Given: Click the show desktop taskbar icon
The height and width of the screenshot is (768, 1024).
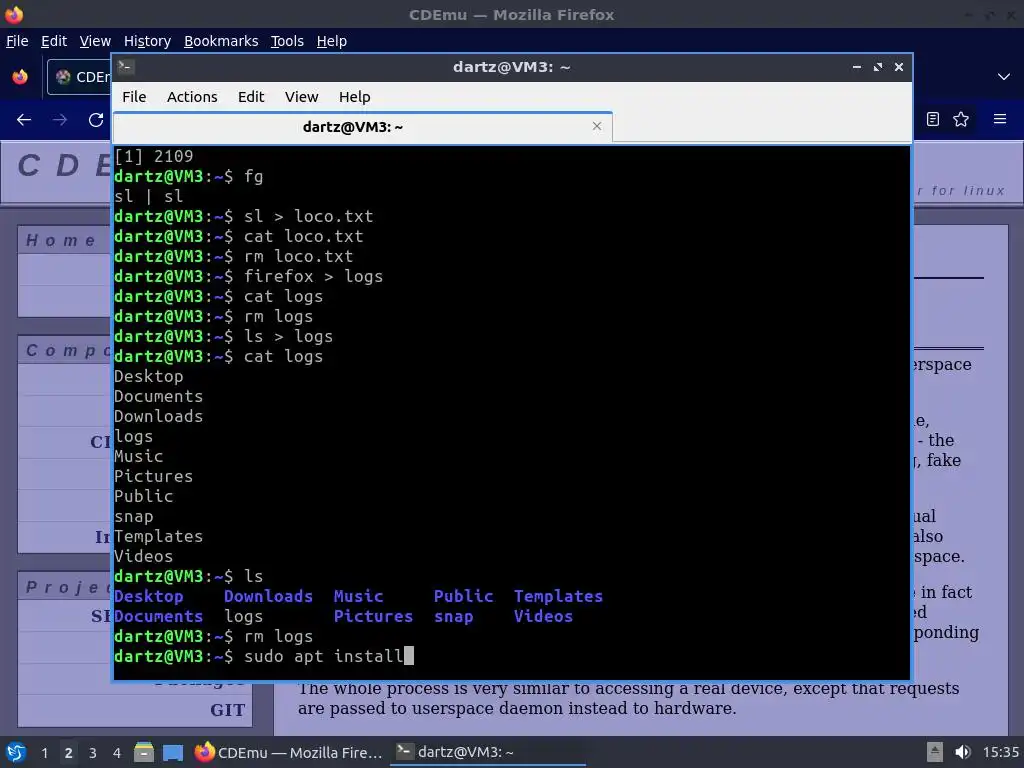Looking at the screenshot, I should click(x=173, y=753).
